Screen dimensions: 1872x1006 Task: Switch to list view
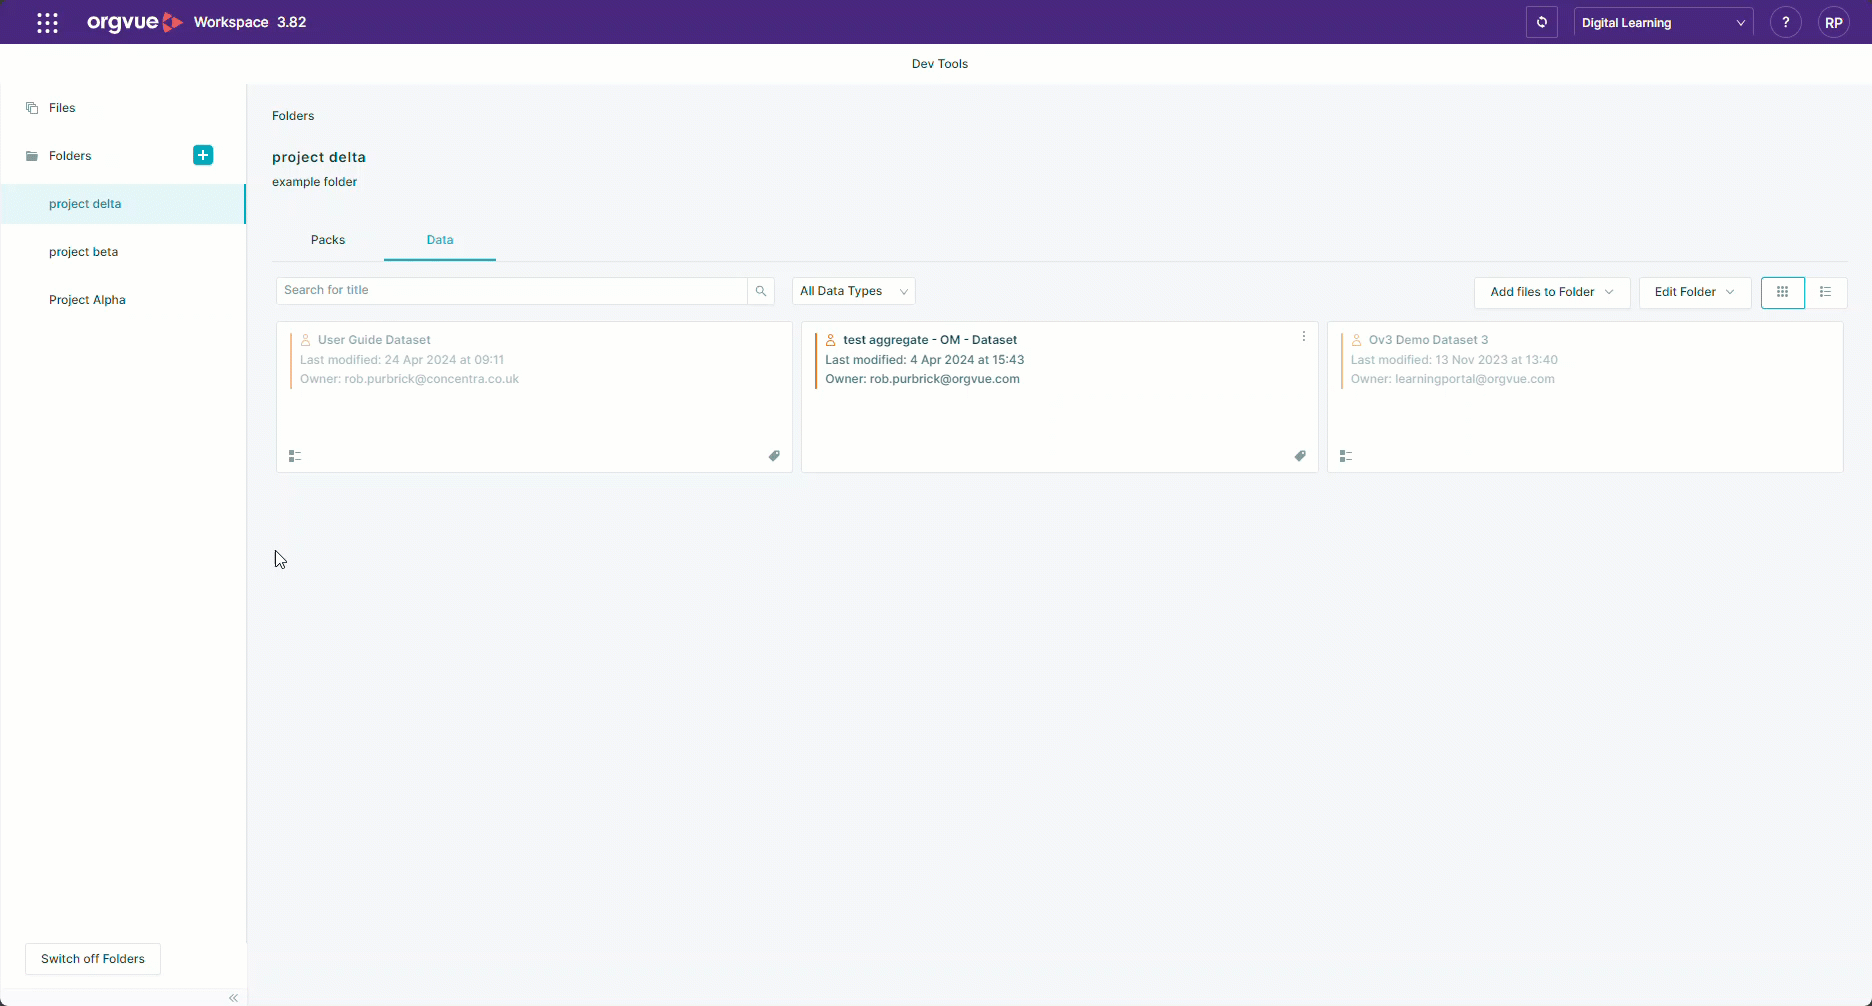[x=1825, y=292]
